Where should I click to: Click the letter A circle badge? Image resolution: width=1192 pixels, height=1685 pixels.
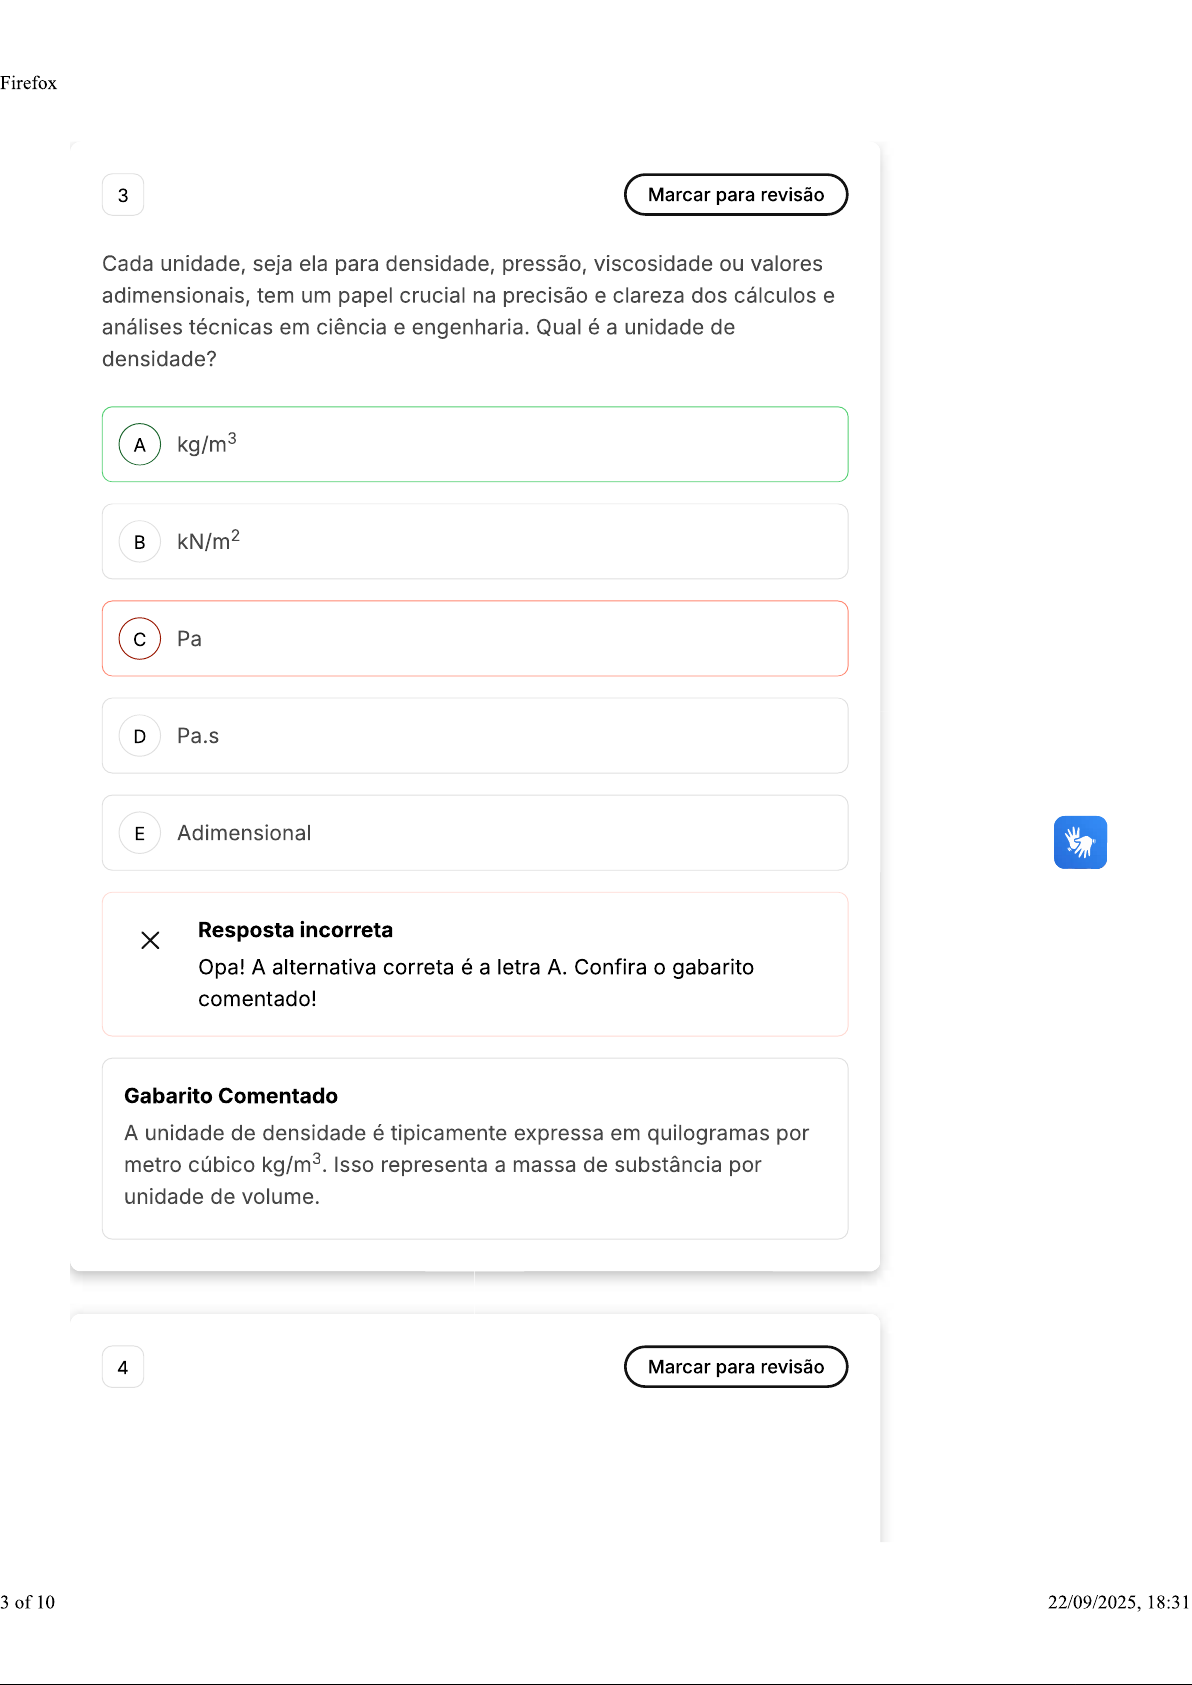pos(140,445)
